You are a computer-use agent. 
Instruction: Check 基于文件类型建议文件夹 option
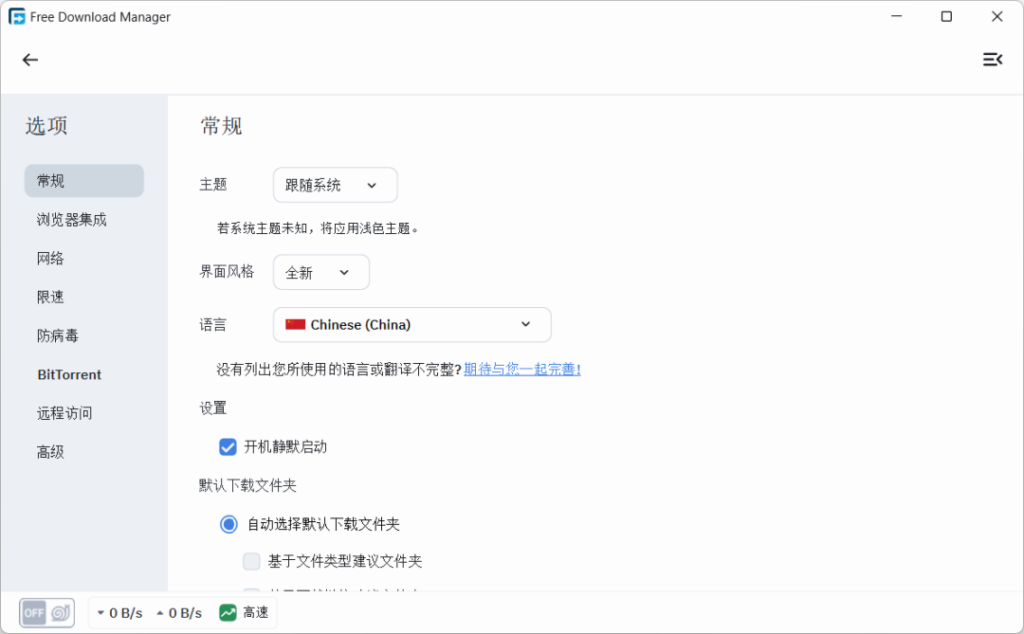coord(251,561)
